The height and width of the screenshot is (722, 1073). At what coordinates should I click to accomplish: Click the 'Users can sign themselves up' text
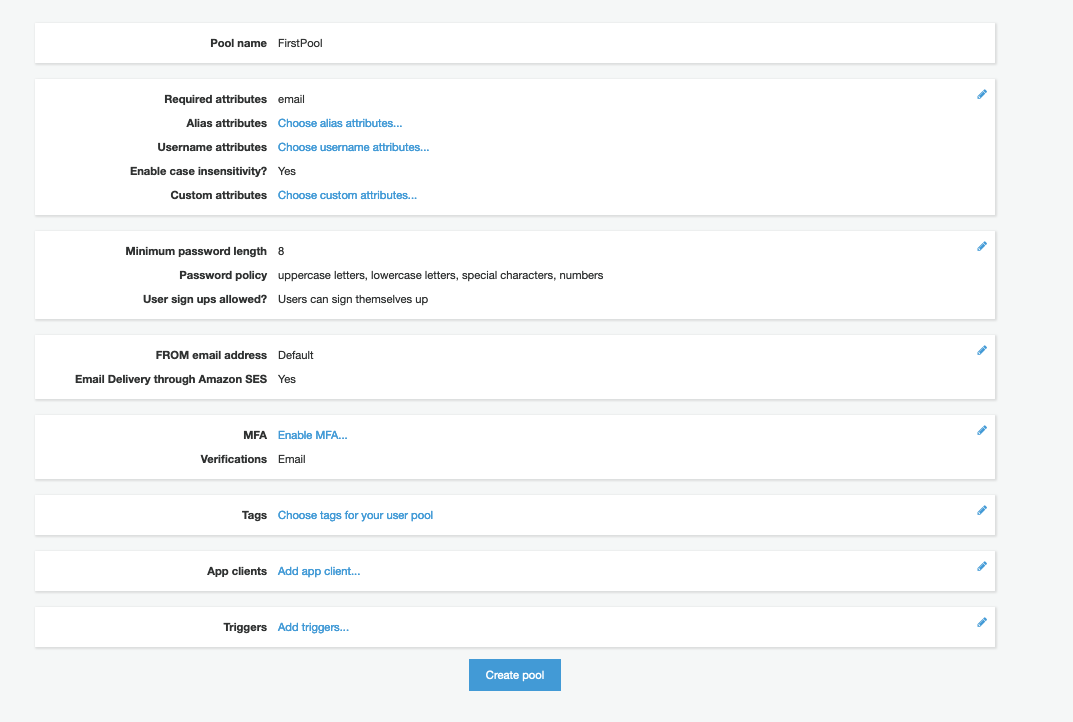[x=353, y=299]
